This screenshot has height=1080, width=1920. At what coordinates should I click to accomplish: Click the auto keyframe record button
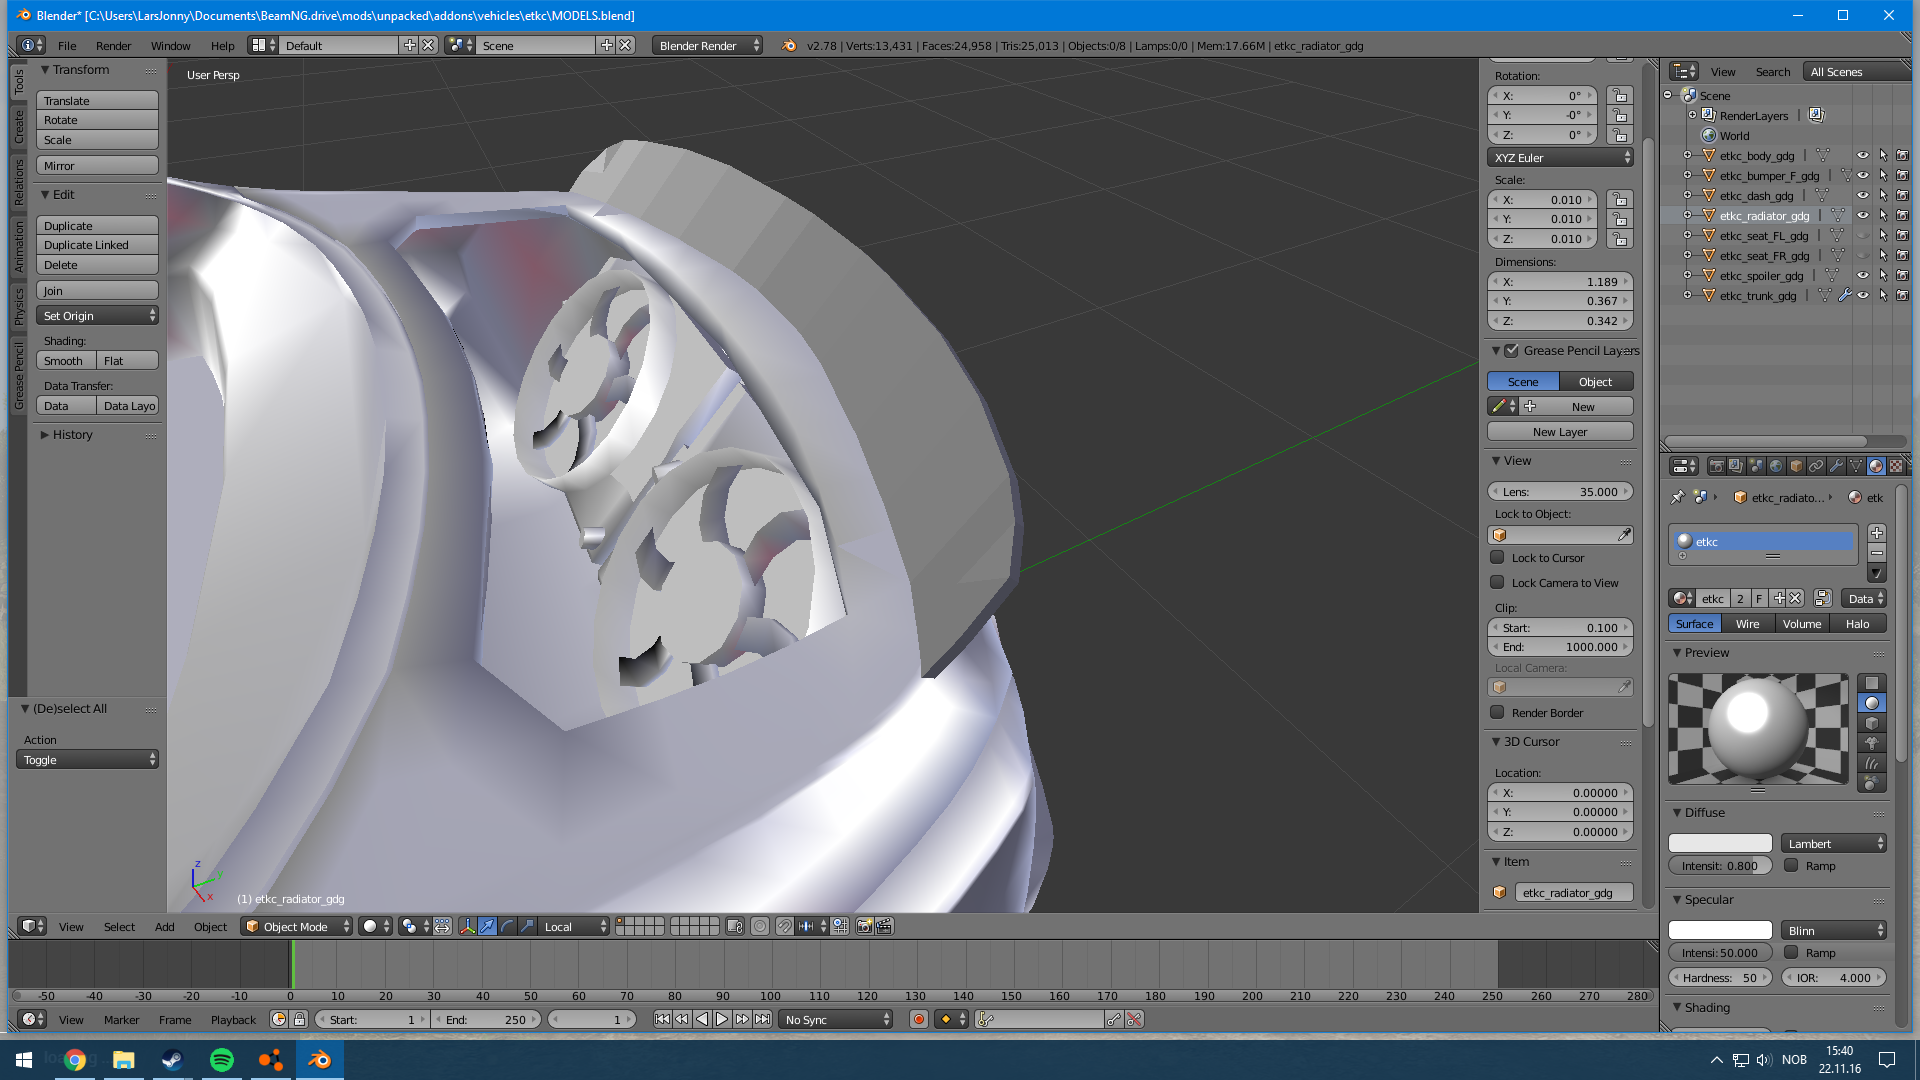tap(918, 1020)
